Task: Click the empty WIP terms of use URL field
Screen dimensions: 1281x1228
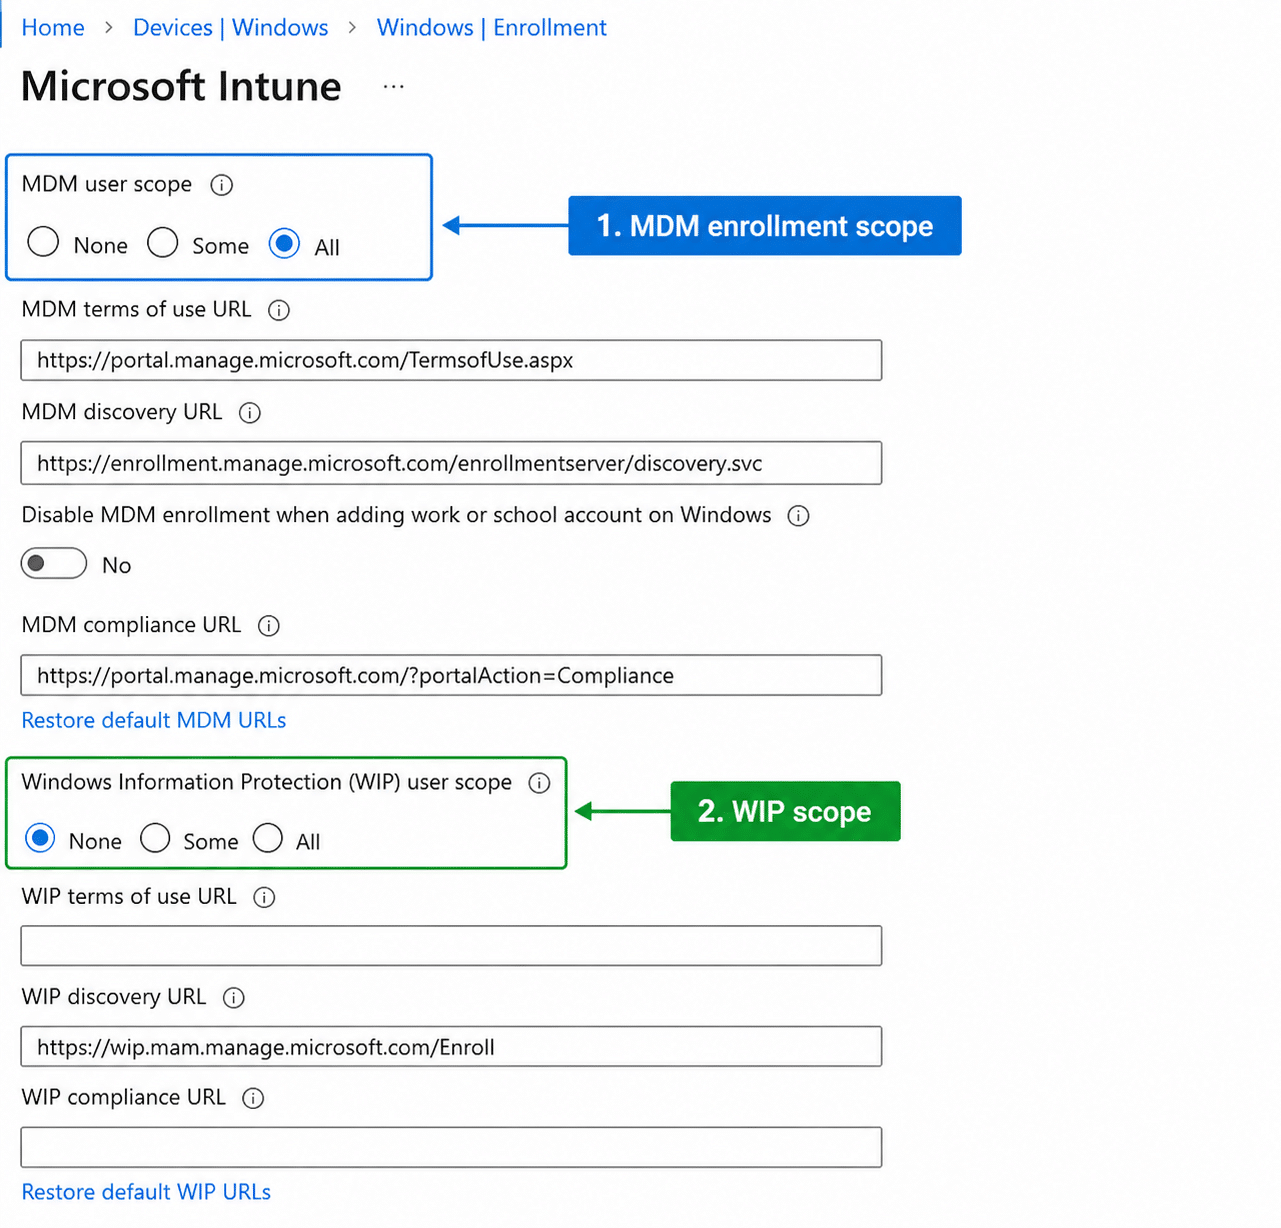Action: point(451,946)
